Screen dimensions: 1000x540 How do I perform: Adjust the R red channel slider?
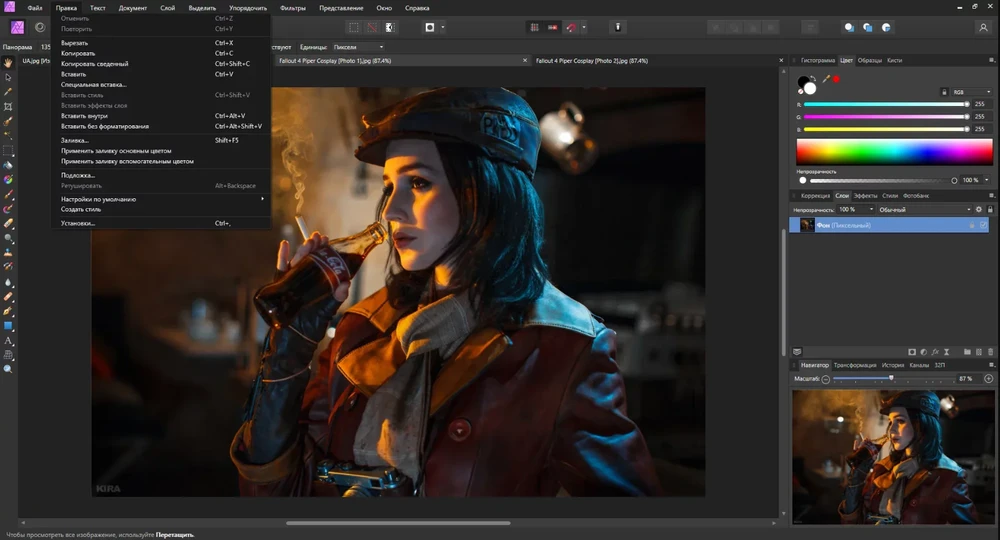tap(886, 104)
